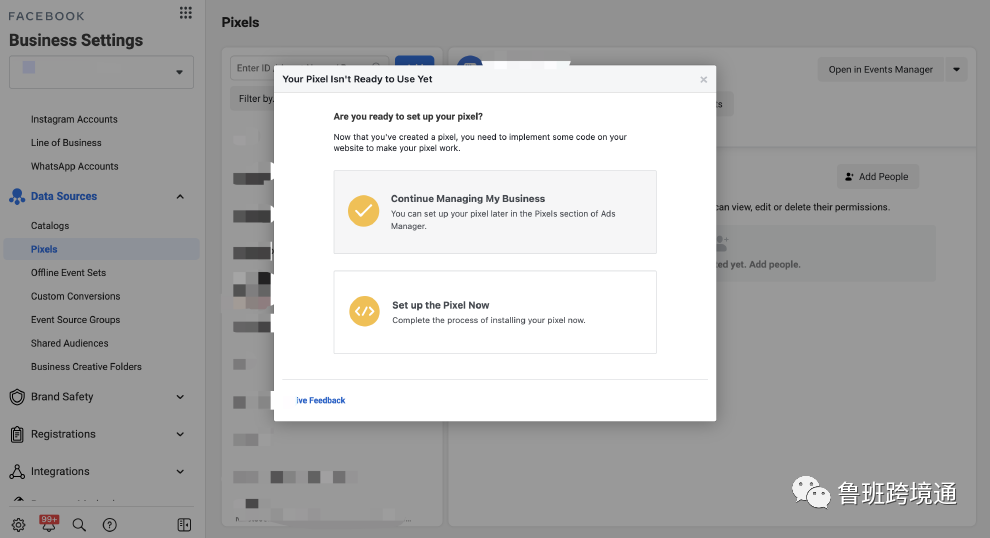
Task: Go to Event Source Groups
Action: (75, 320)
